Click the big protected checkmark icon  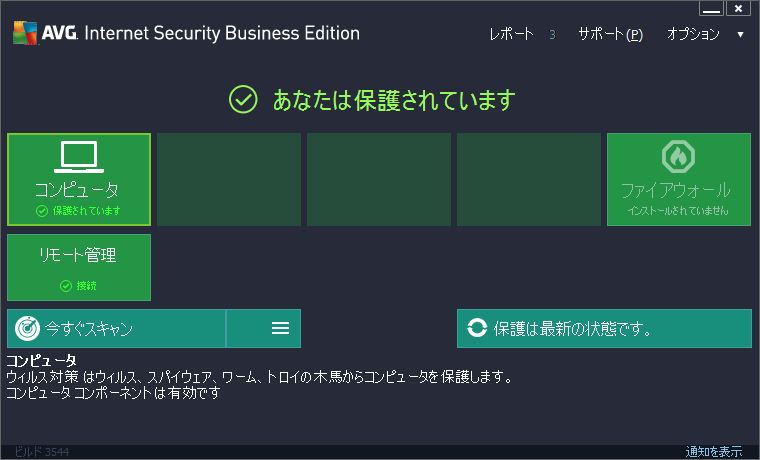(243, 99)
